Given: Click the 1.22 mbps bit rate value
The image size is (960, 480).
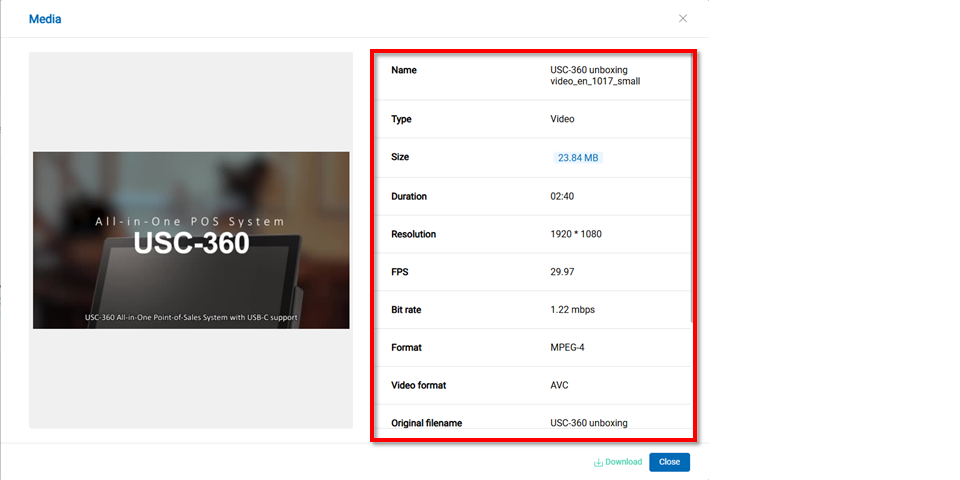Looking at the screenshot, I should (x=572, y=310).
